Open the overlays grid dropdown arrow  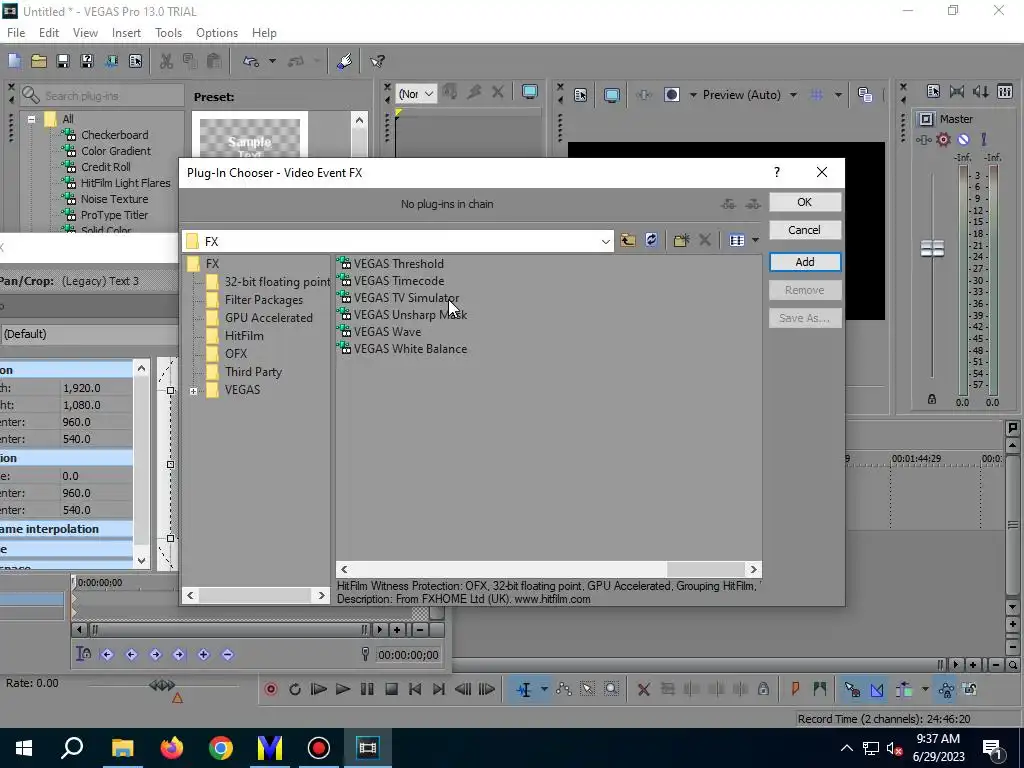coord(838,95)
